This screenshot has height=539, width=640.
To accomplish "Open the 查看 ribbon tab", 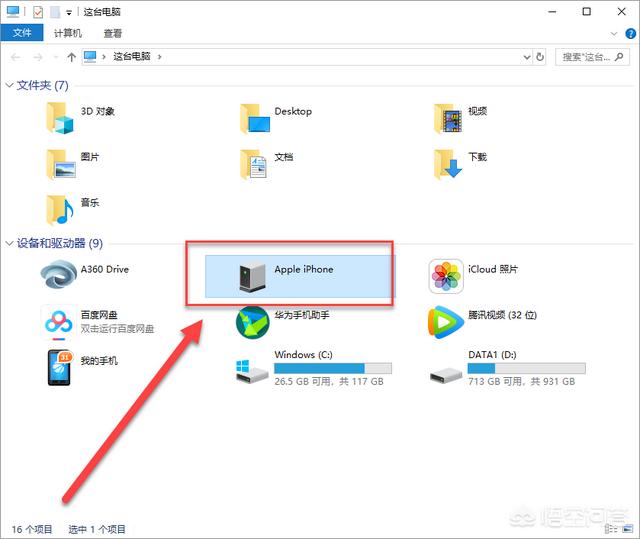I will (x=113, y=33).
